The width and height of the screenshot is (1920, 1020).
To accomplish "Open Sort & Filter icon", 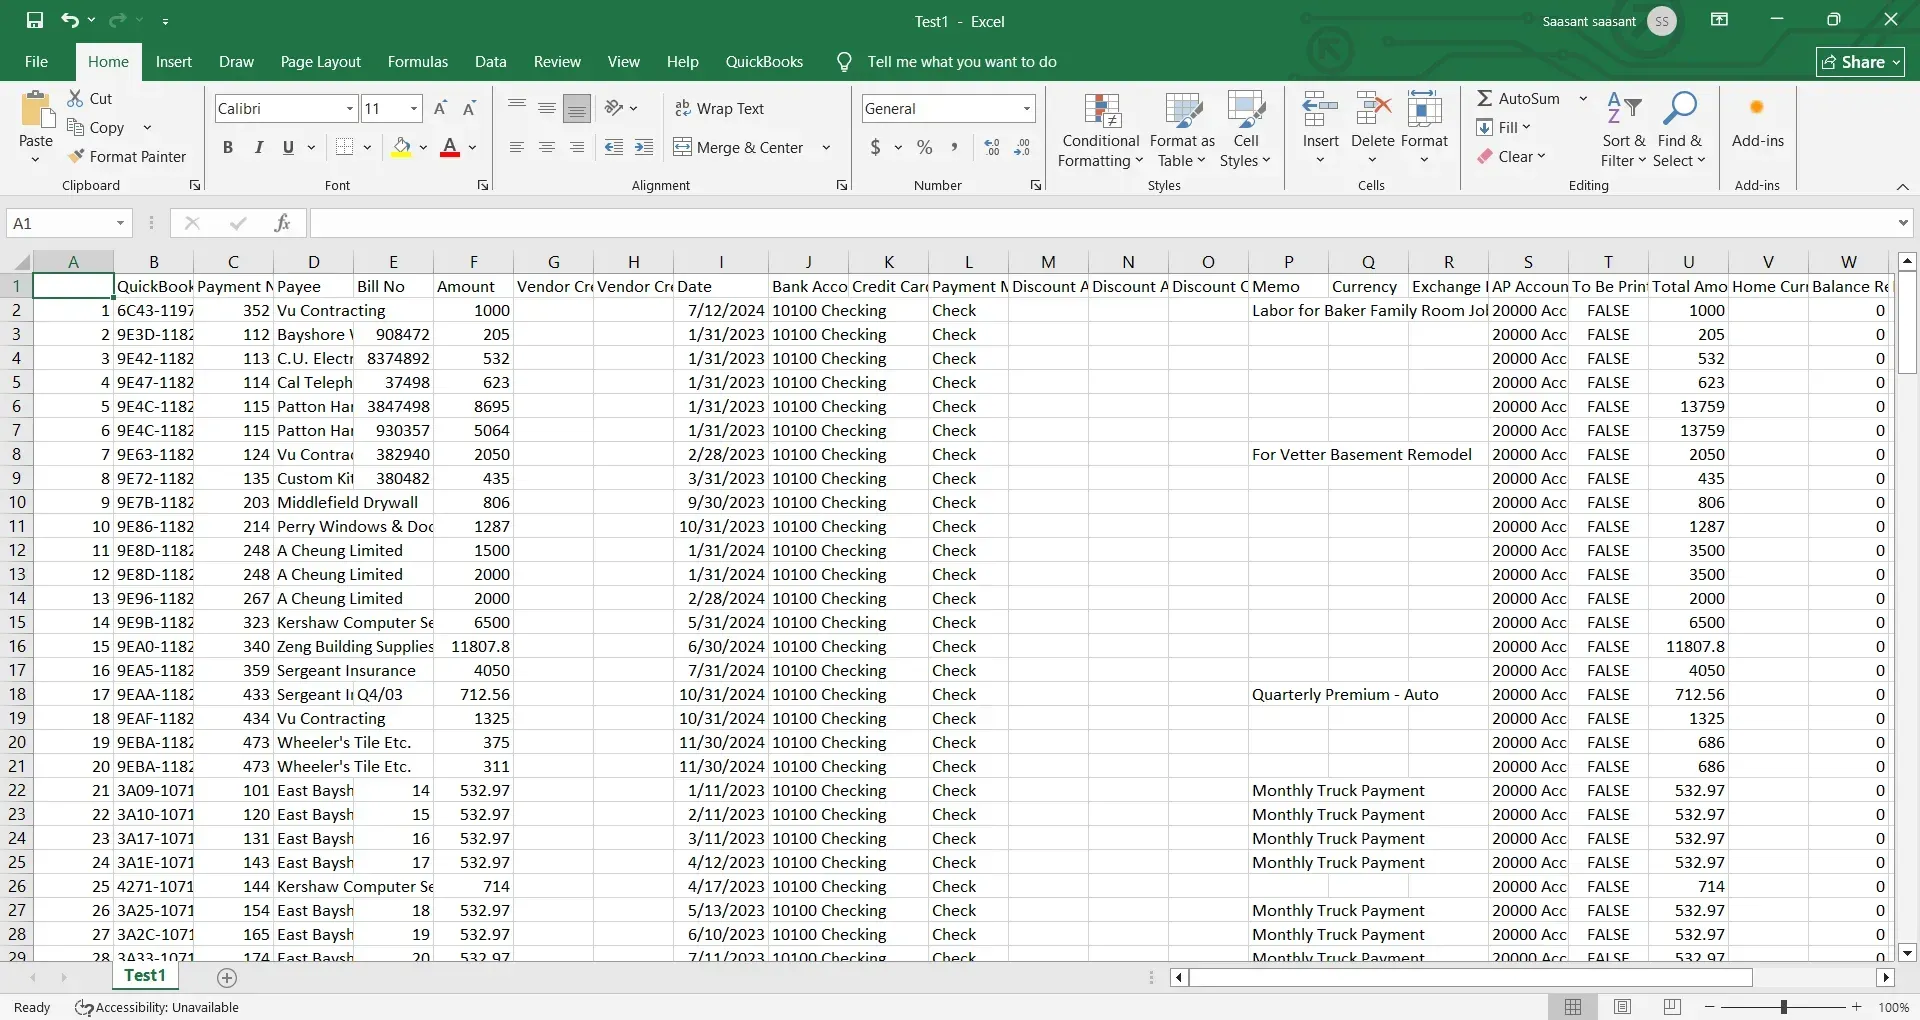I will 1623,108.
